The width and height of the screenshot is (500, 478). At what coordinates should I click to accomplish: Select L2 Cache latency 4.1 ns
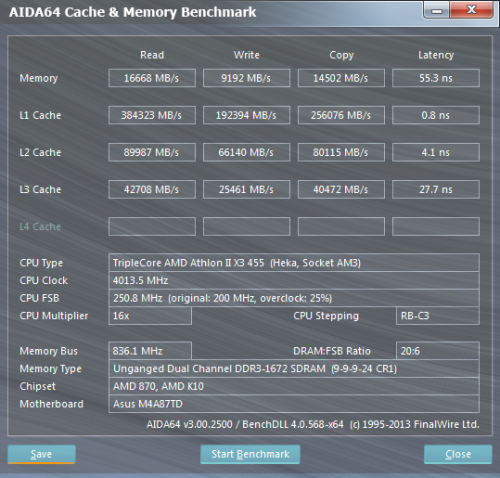436,152
